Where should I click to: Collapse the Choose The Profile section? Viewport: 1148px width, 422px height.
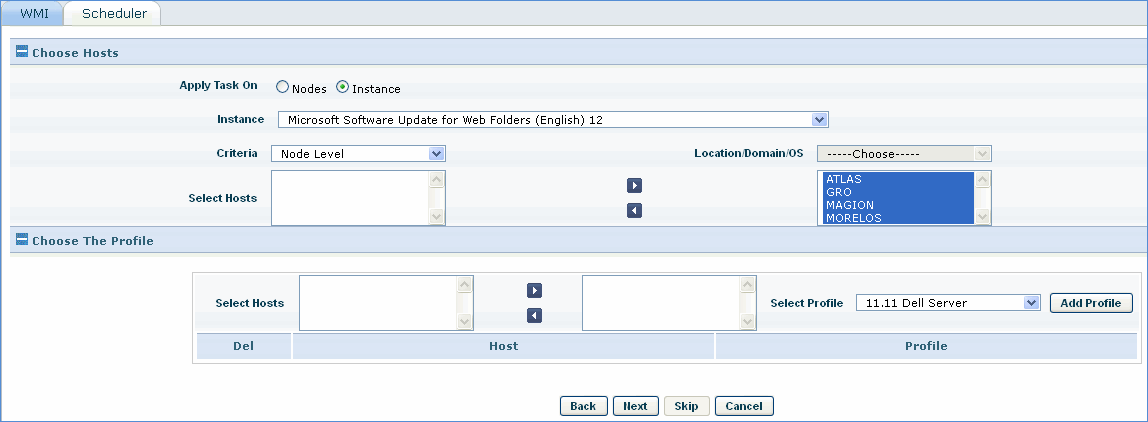pos(22,240)
